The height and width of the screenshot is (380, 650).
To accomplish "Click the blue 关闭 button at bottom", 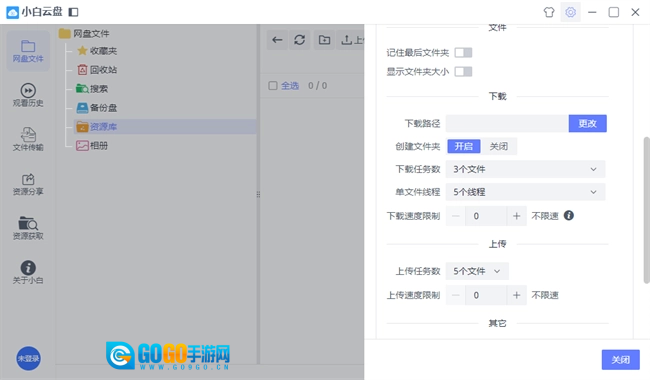I will [621, 360].
